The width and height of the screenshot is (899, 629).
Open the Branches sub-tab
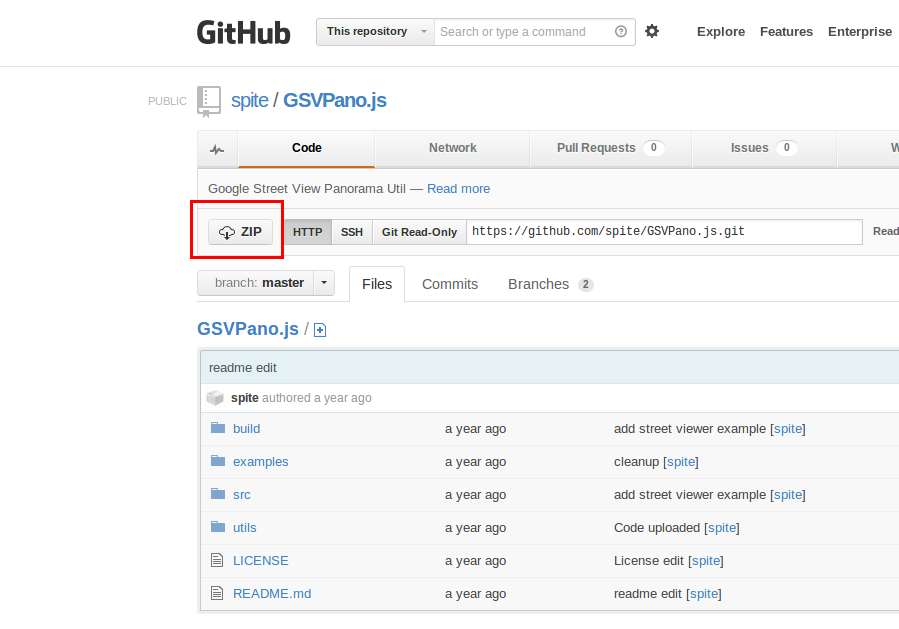pos(550,284)
